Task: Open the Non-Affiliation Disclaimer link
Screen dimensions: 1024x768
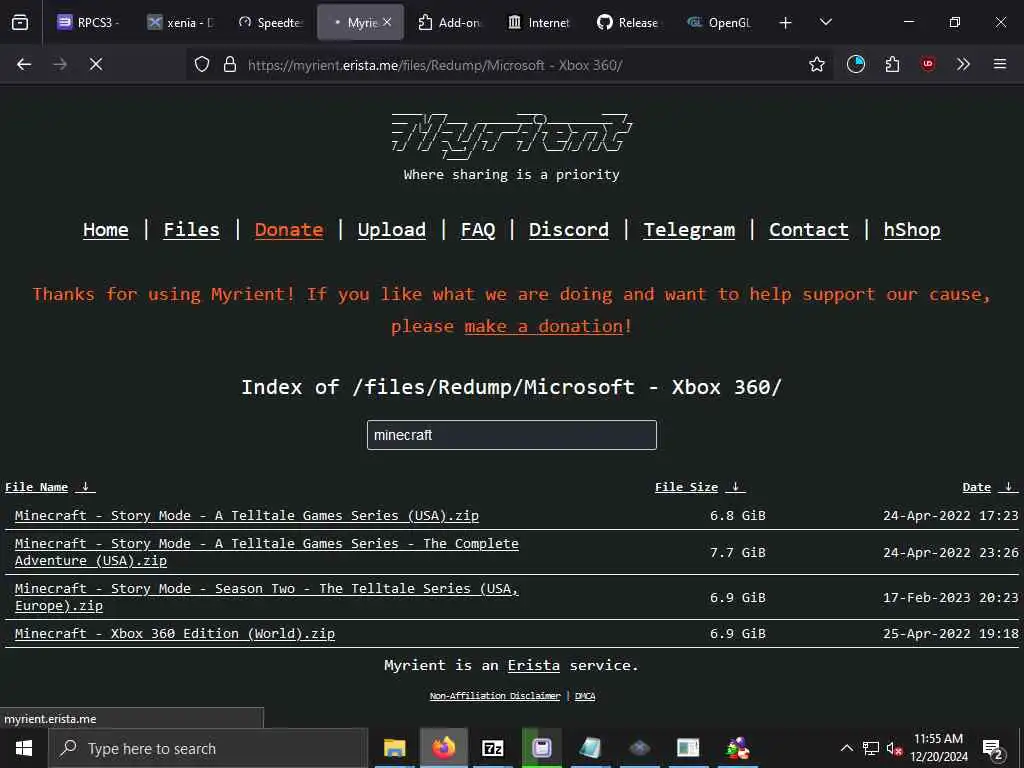Action: [495, 696]
